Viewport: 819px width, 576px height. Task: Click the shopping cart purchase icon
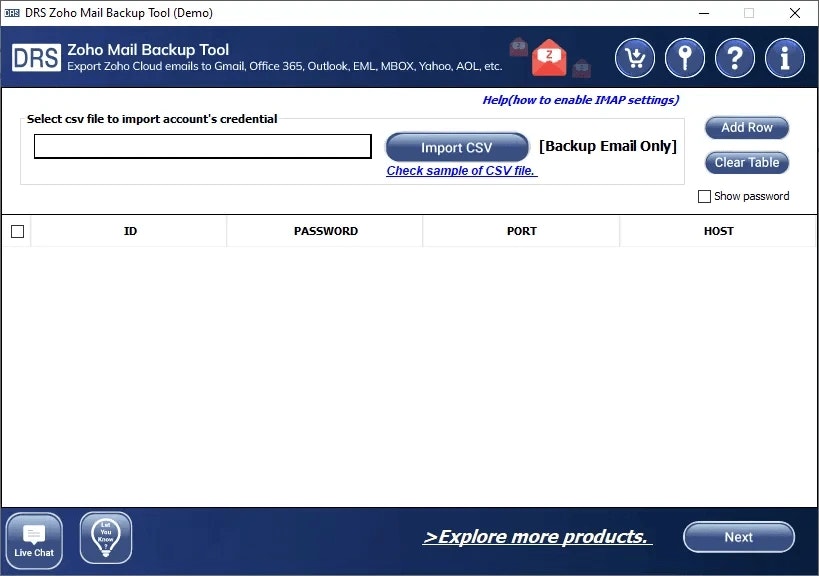[635, 58]
